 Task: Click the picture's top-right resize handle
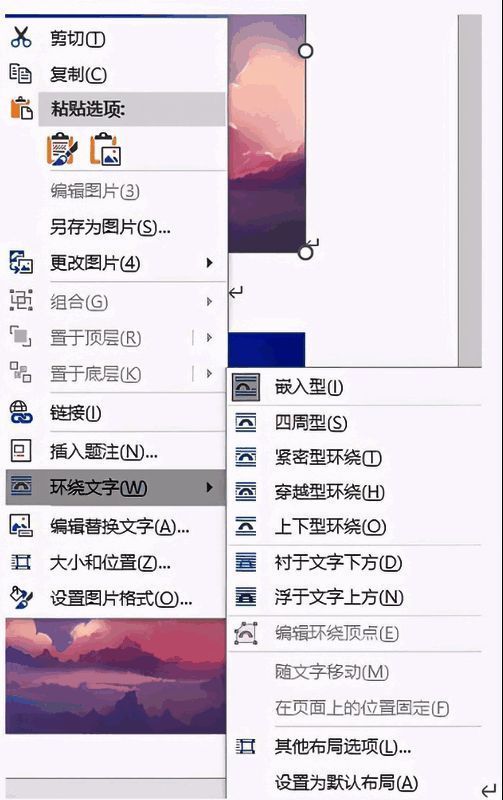[x=305, y=51]
